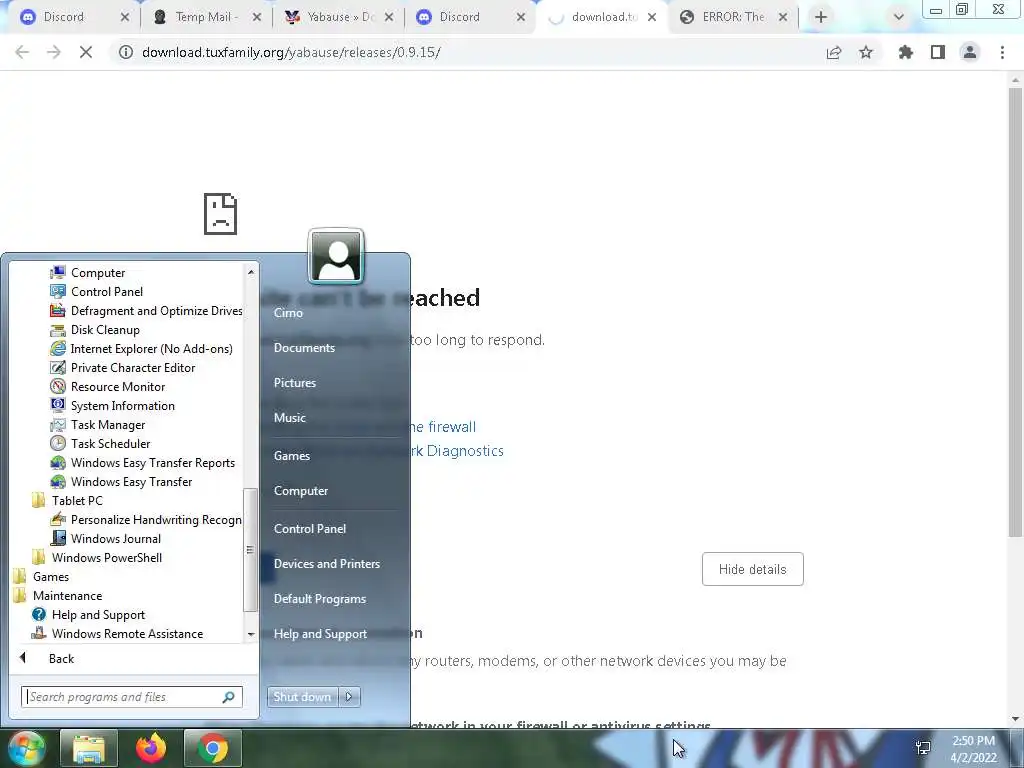Switch to the first Discord tab
The width and height of the screenshot is (1024, 768).
click(63, 17)
